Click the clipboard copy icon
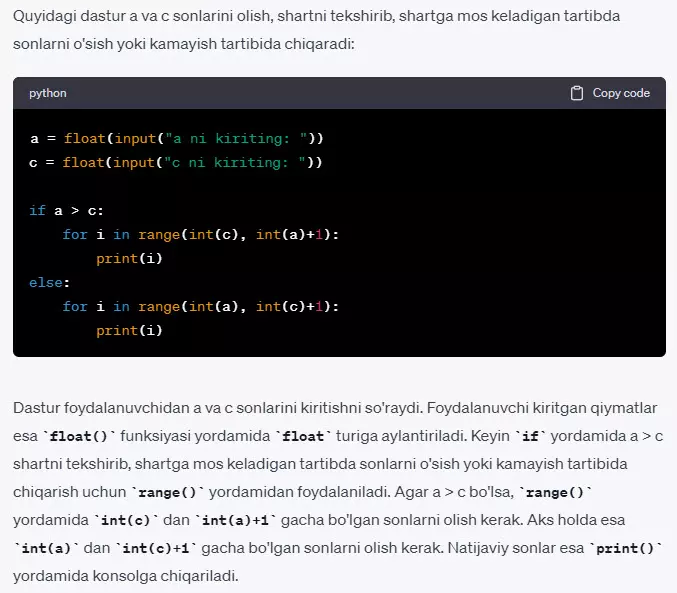The width and height of the screenshot is (677, 593). tap(576, 93)
